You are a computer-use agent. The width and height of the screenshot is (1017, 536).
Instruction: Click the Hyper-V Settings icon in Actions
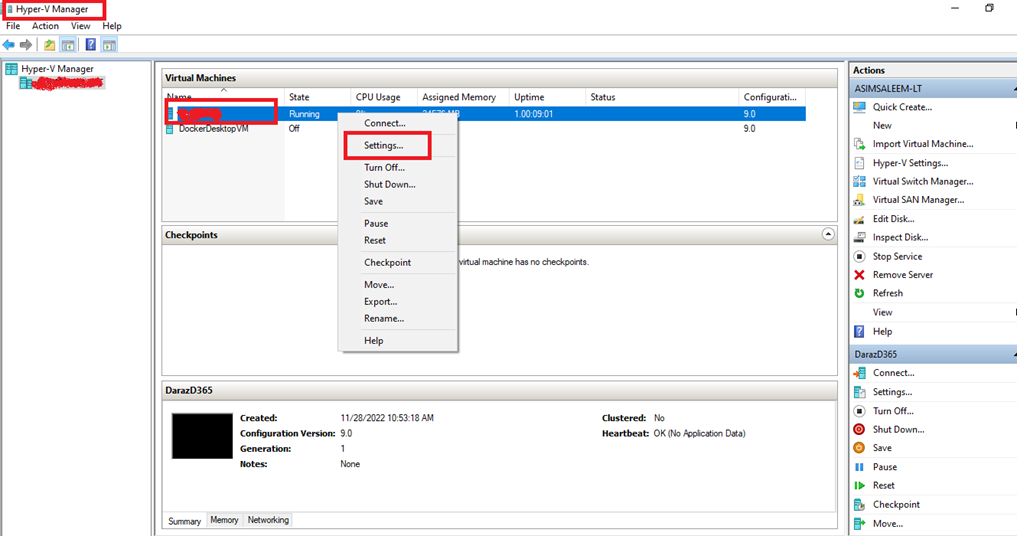pyautogui.click(x=859, y=163)
